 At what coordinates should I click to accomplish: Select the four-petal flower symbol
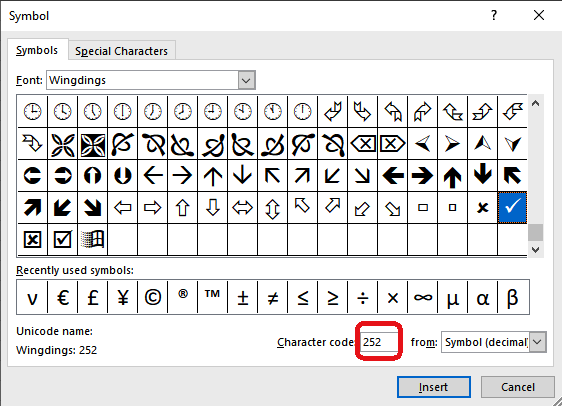click(x=62, y=144)
